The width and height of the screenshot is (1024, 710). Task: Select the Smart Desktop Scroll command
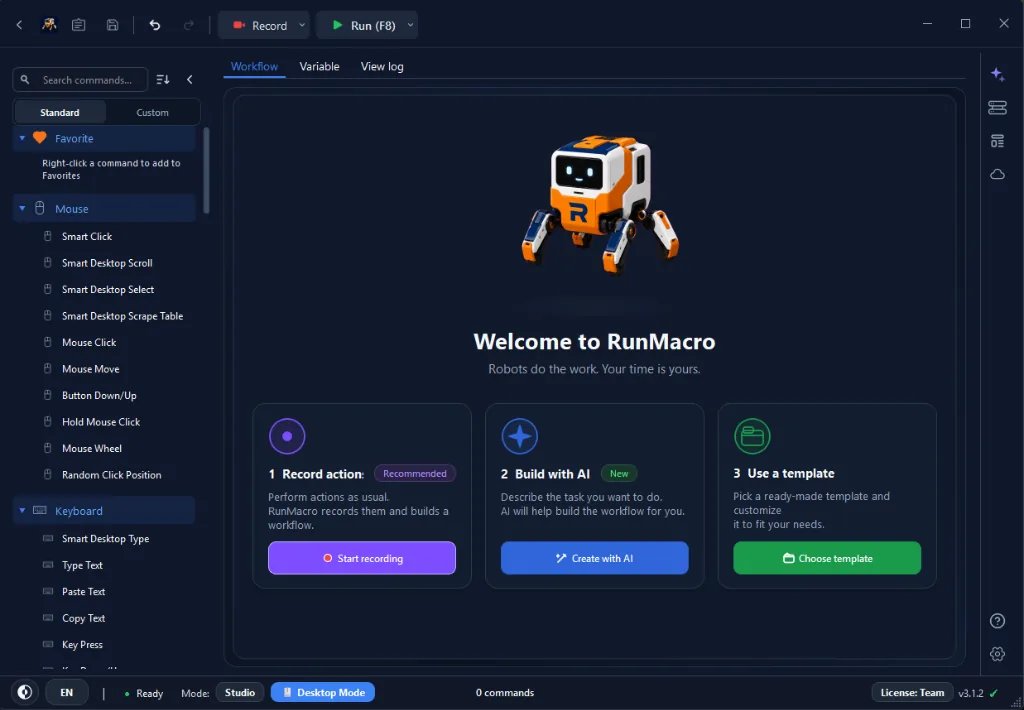point(107,263)
